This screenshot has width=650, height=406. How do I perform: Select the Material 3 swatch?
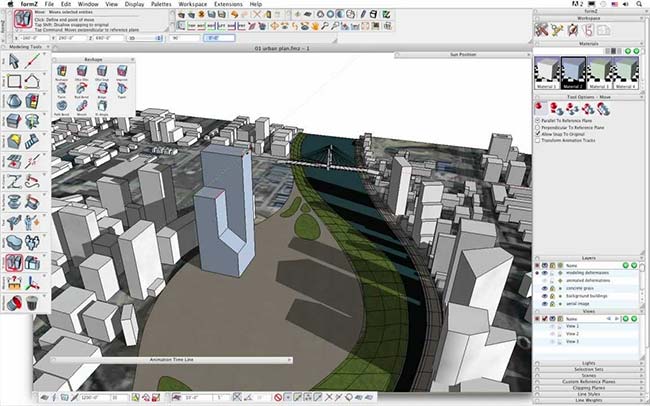click(x=599, y=73)
